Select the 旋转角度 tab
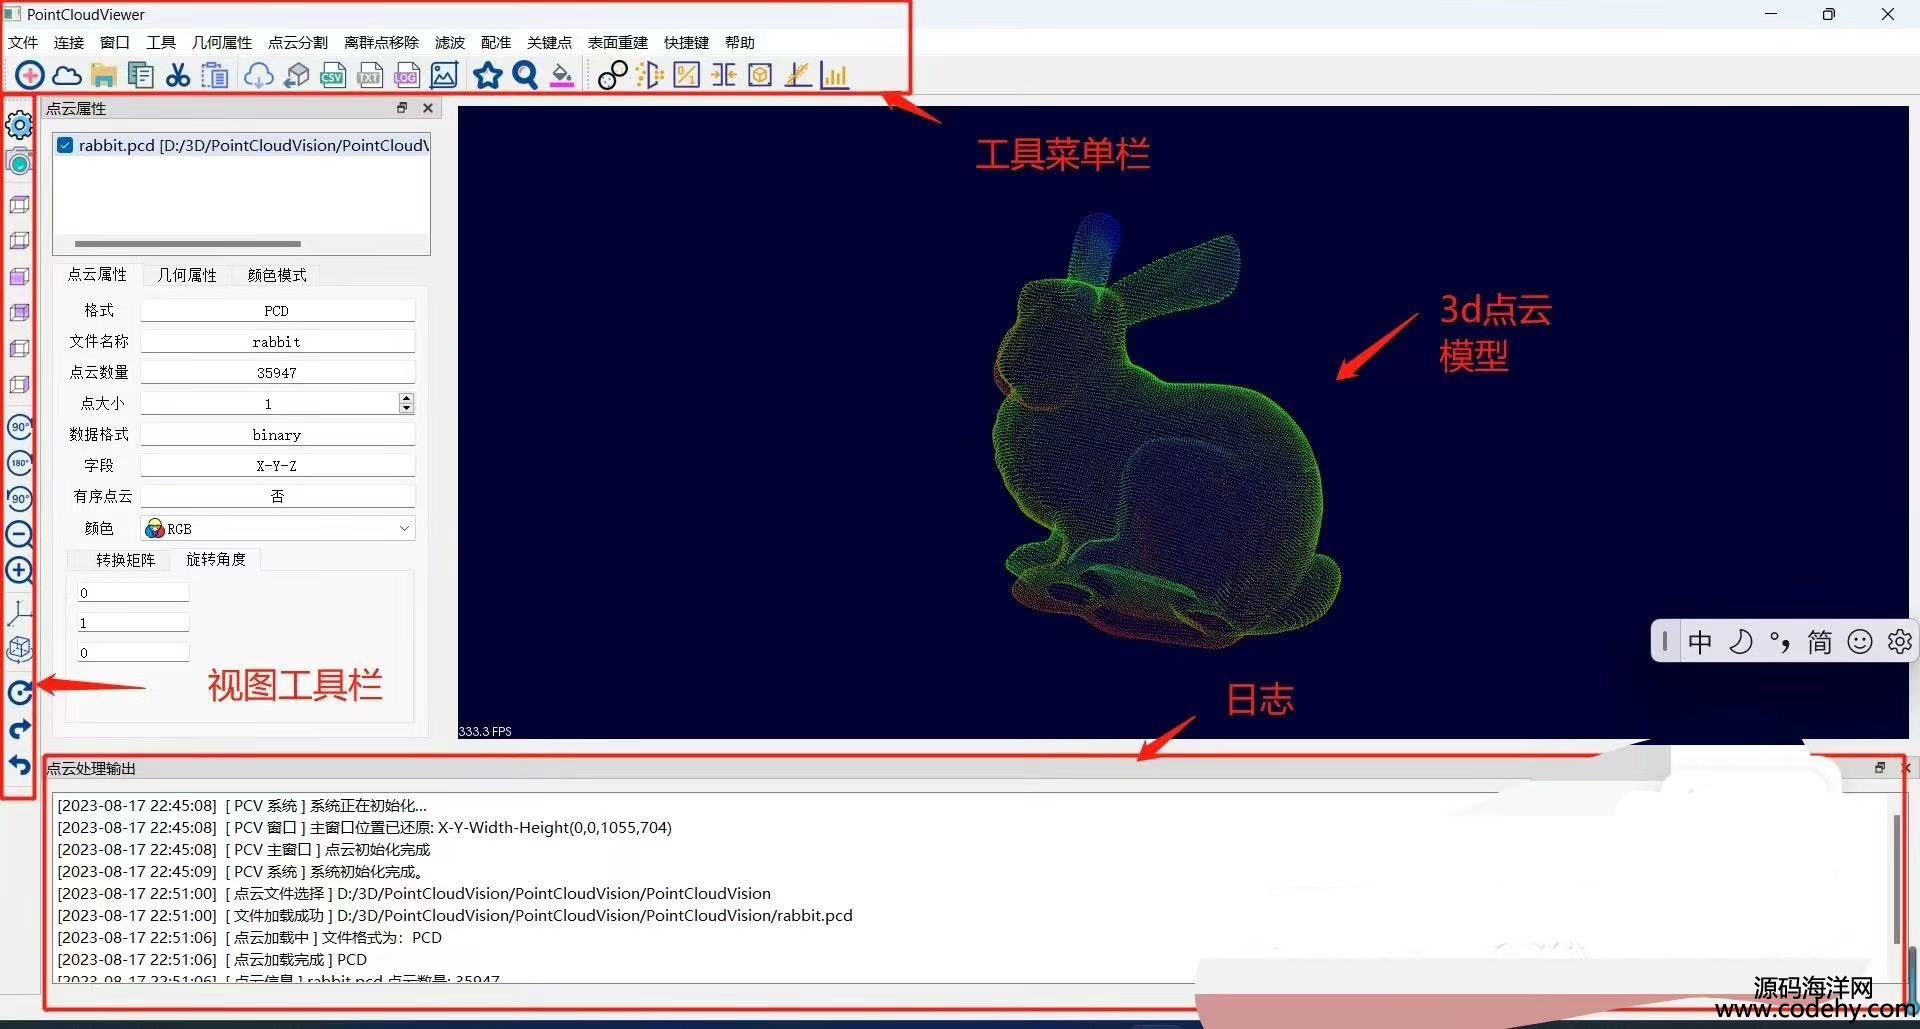The width and height of the screenshot is (1920, 1029). 216,559
